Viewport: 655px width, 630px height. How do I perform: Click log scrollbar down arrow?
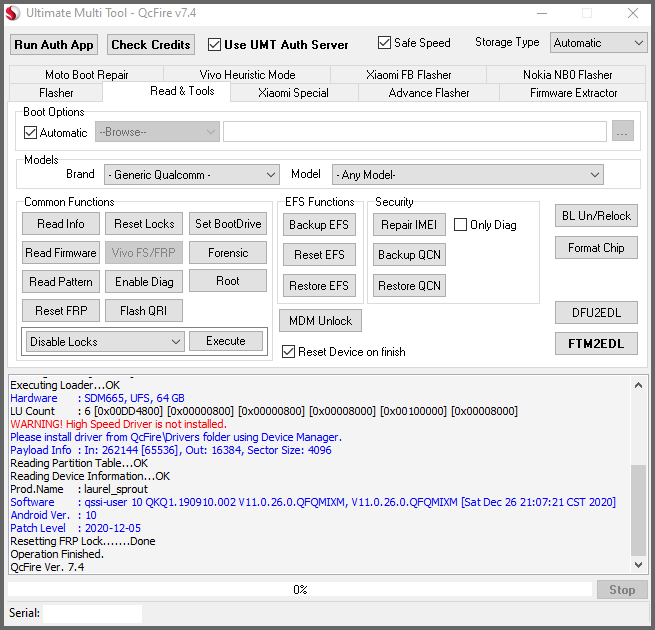point(638,565)
